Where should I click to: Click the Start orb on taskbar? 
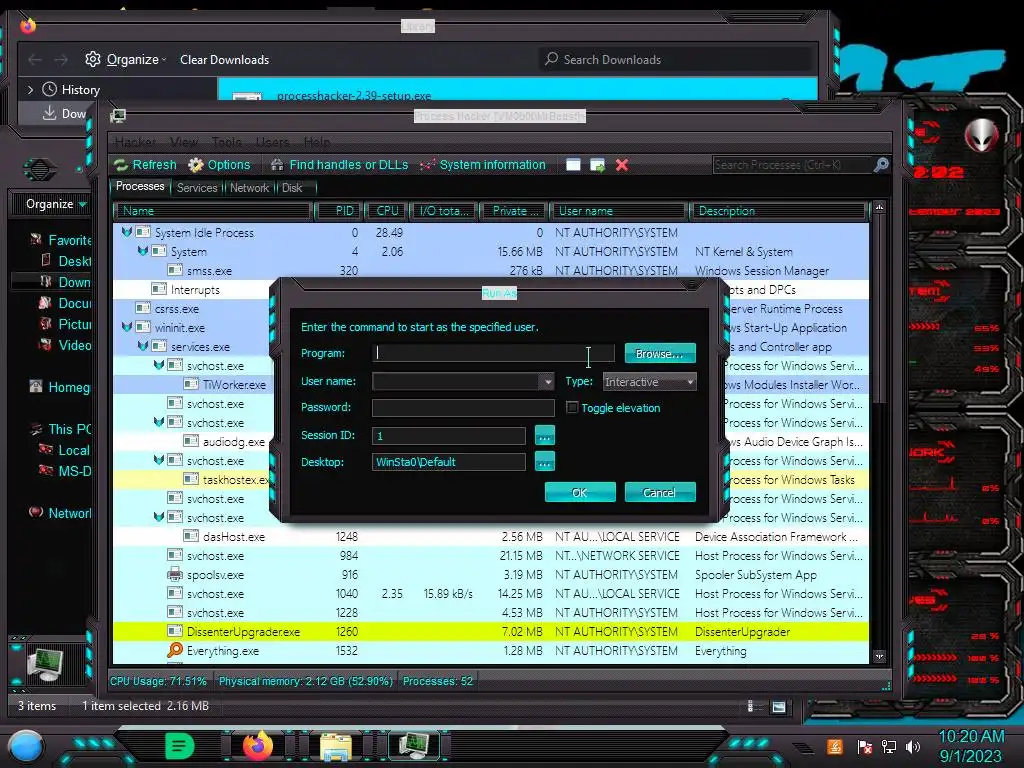click(26, 746)
